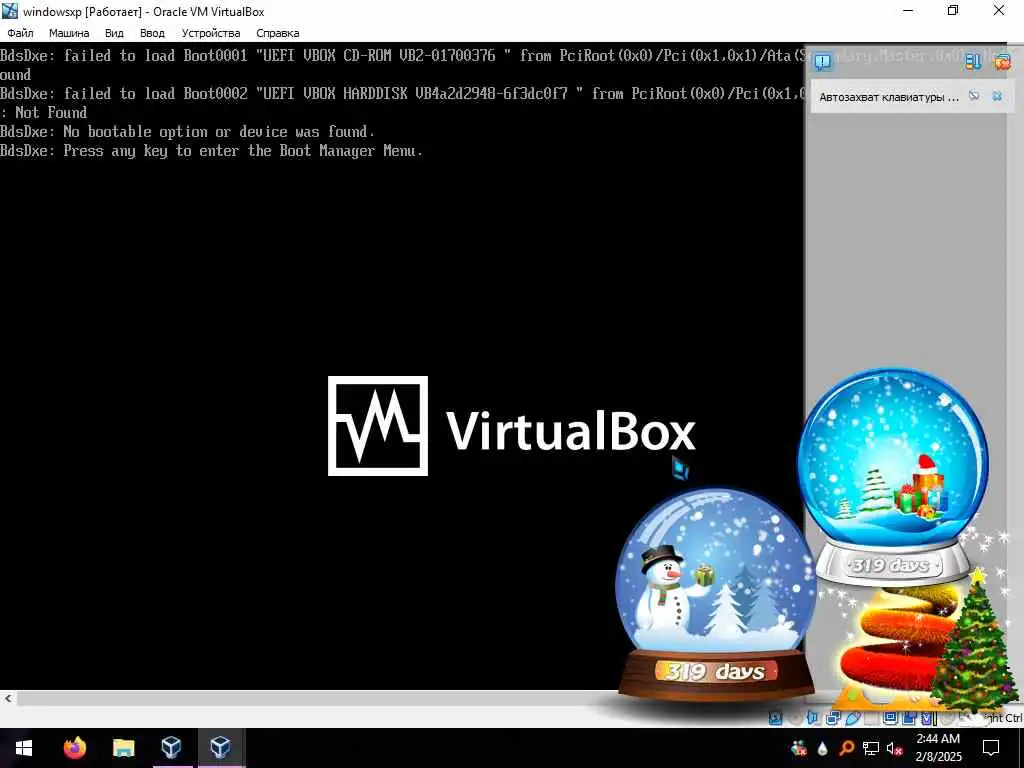
Task: Click the network adapters status icon
Action: [833, 718]
